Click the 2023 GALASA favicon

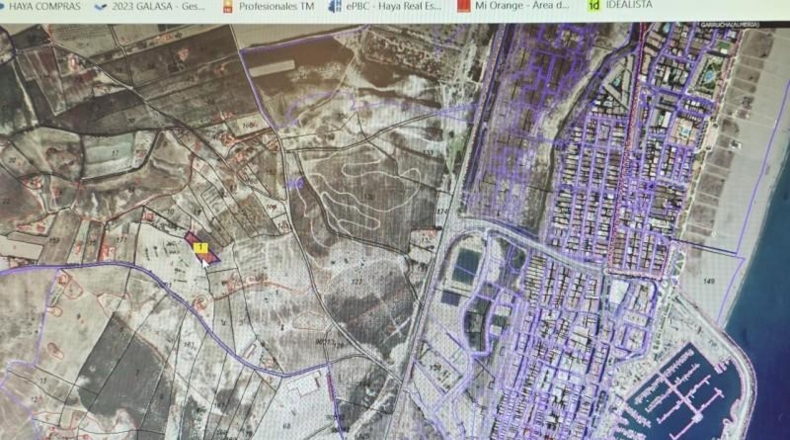pyautogui.click(x=101, y=7)
